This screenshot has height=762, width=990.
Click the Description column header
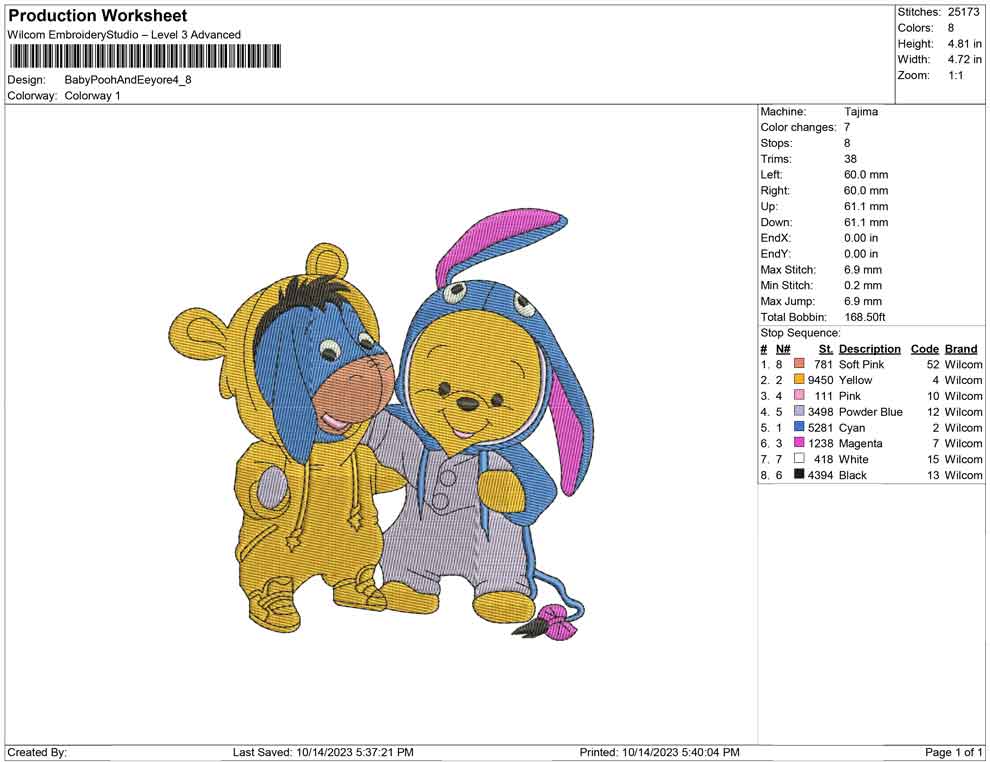pyautogui.click(x=869, y=349)
